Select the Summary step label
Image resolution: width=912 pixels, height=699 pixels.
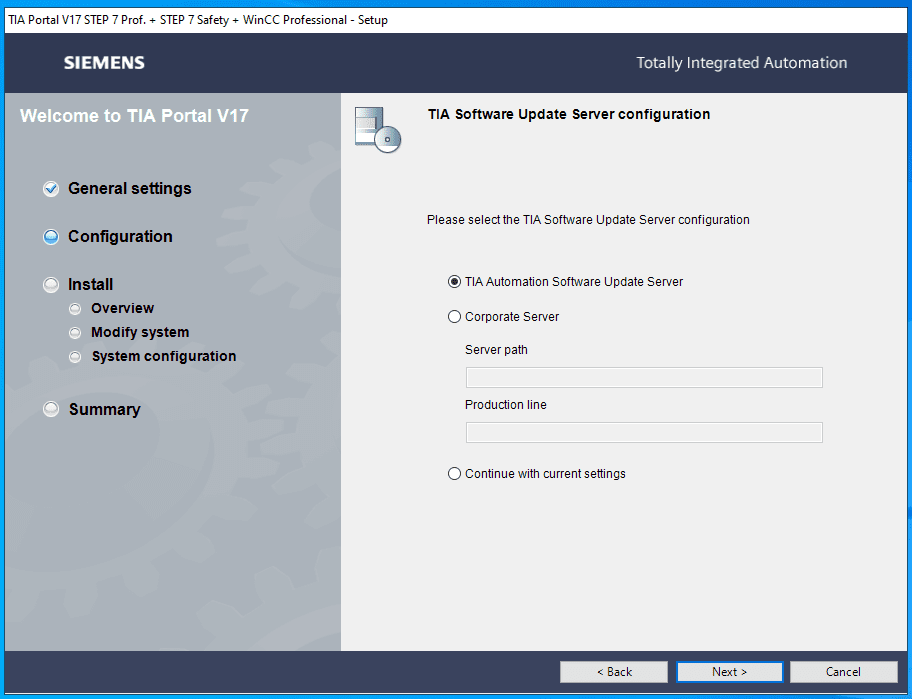point(105,409)
